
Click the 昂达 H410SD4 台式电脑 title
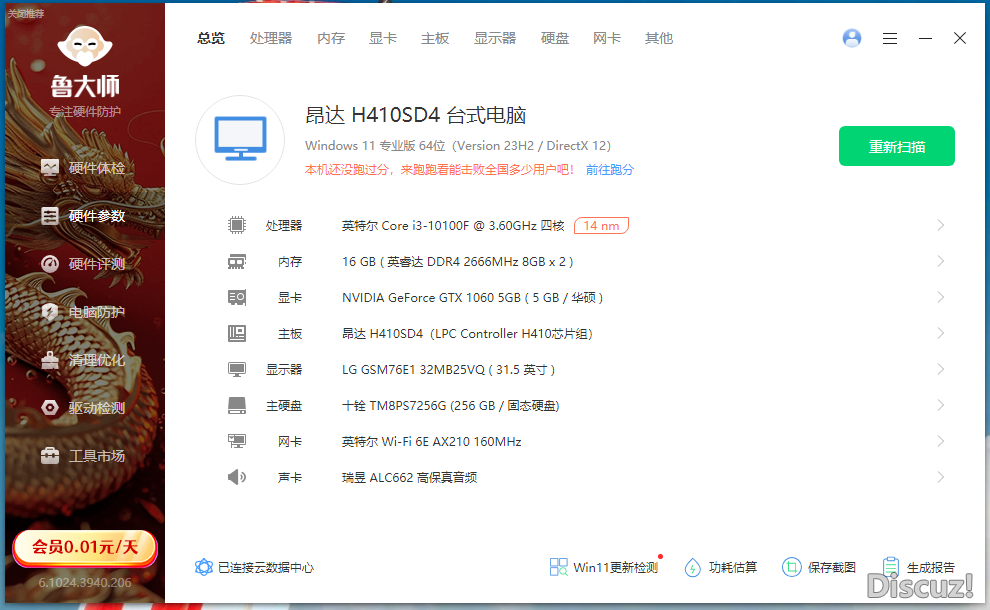(x=415, y=115)
